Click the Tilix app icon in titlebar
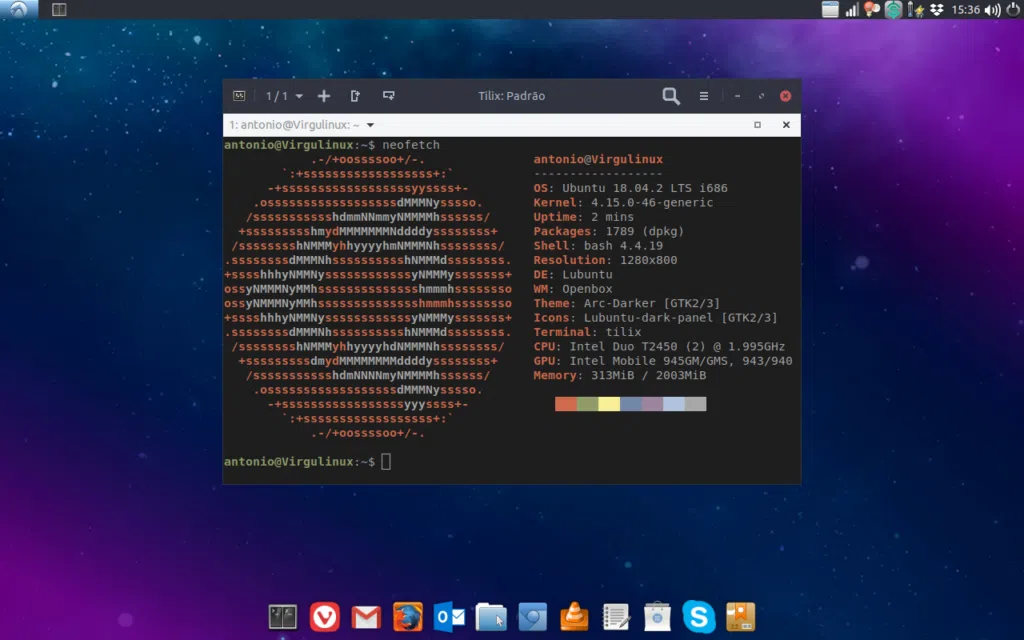This screenshot has width=1024, height=640. tap(240, 96)
